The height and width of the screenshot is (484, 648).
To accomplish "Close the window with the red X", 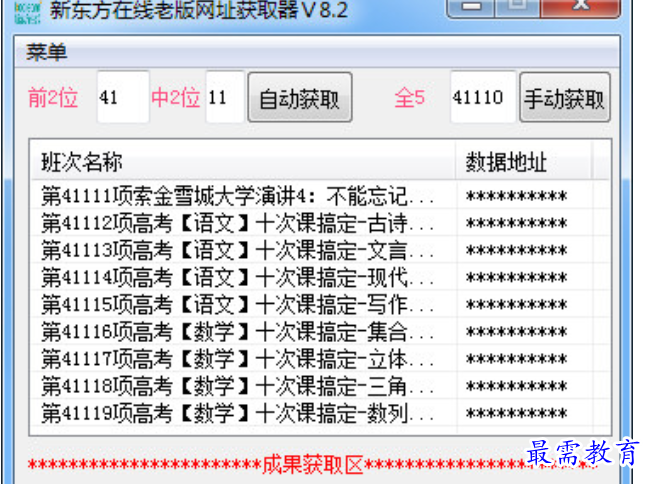I will point(581,7).
